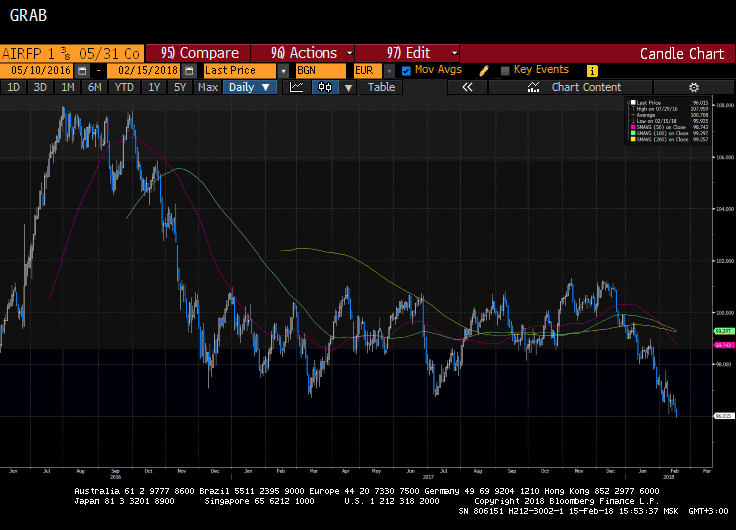This screenshot has width=736, height=530.
Task: Select the 6M range tab
Action: (95, 87)
